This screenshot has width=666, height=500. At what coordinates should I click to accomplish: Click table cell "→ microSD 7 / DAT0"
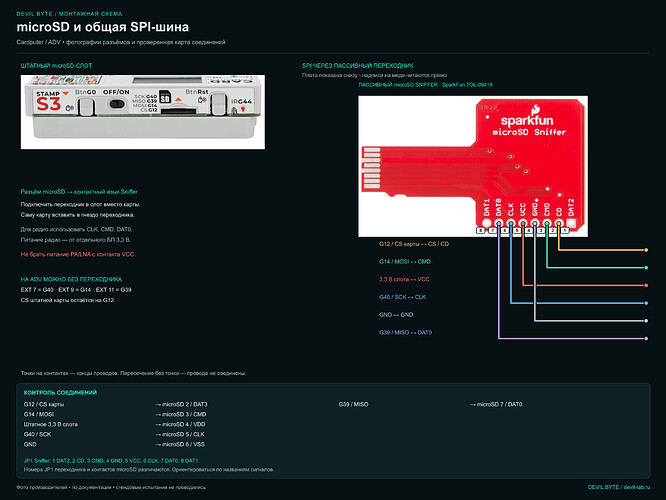496,404
